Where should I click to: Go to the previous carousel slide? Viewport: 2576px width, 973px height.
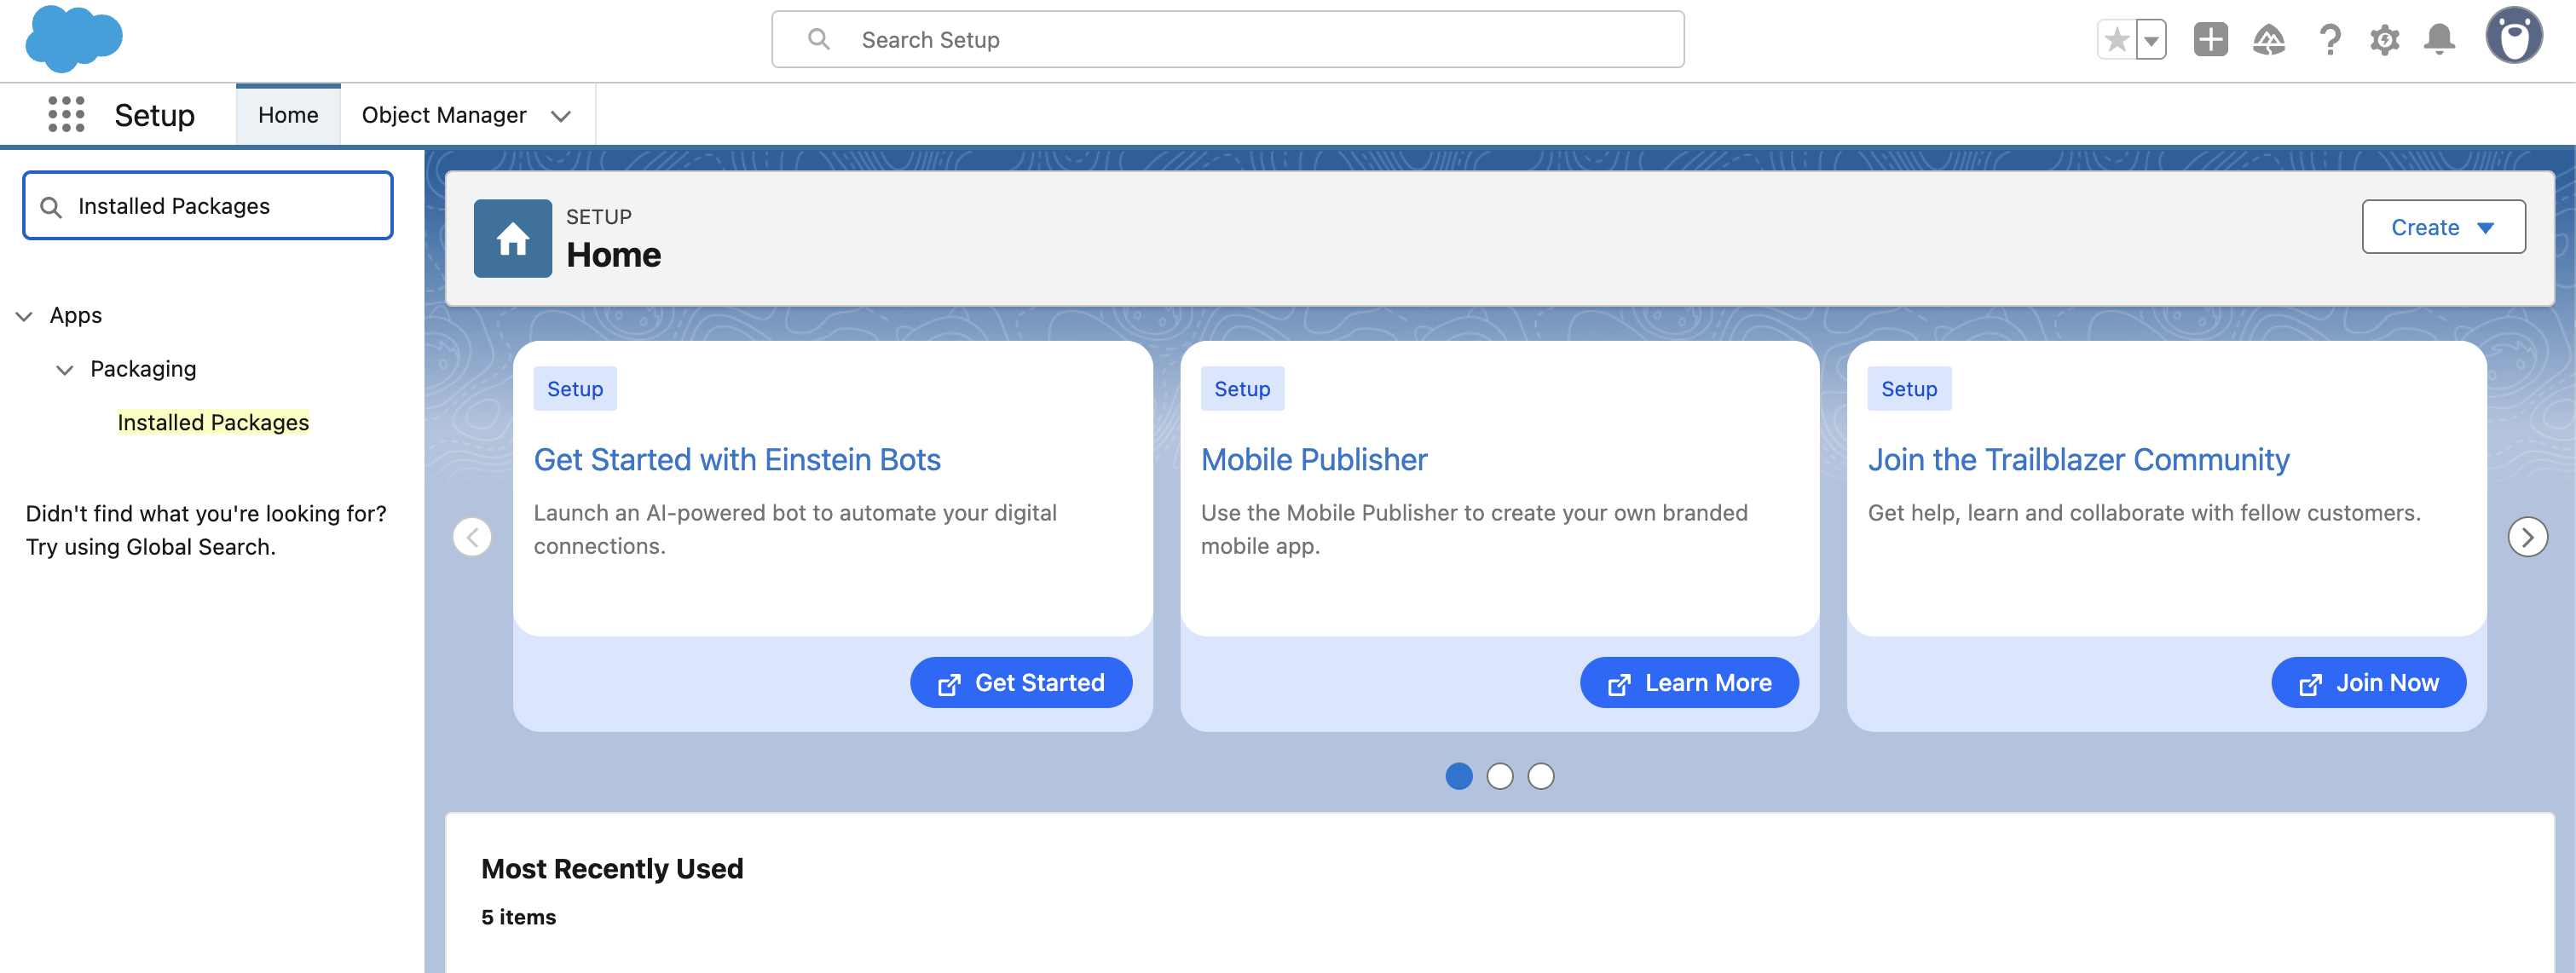(472, 537)
